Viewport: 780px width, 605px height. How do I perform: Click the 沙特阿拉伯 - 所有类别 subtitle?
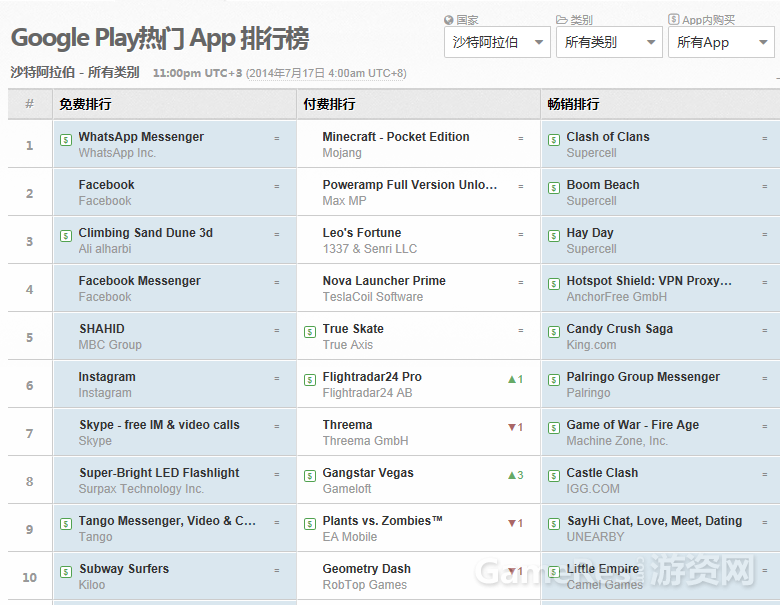click(x=75, y=73)
